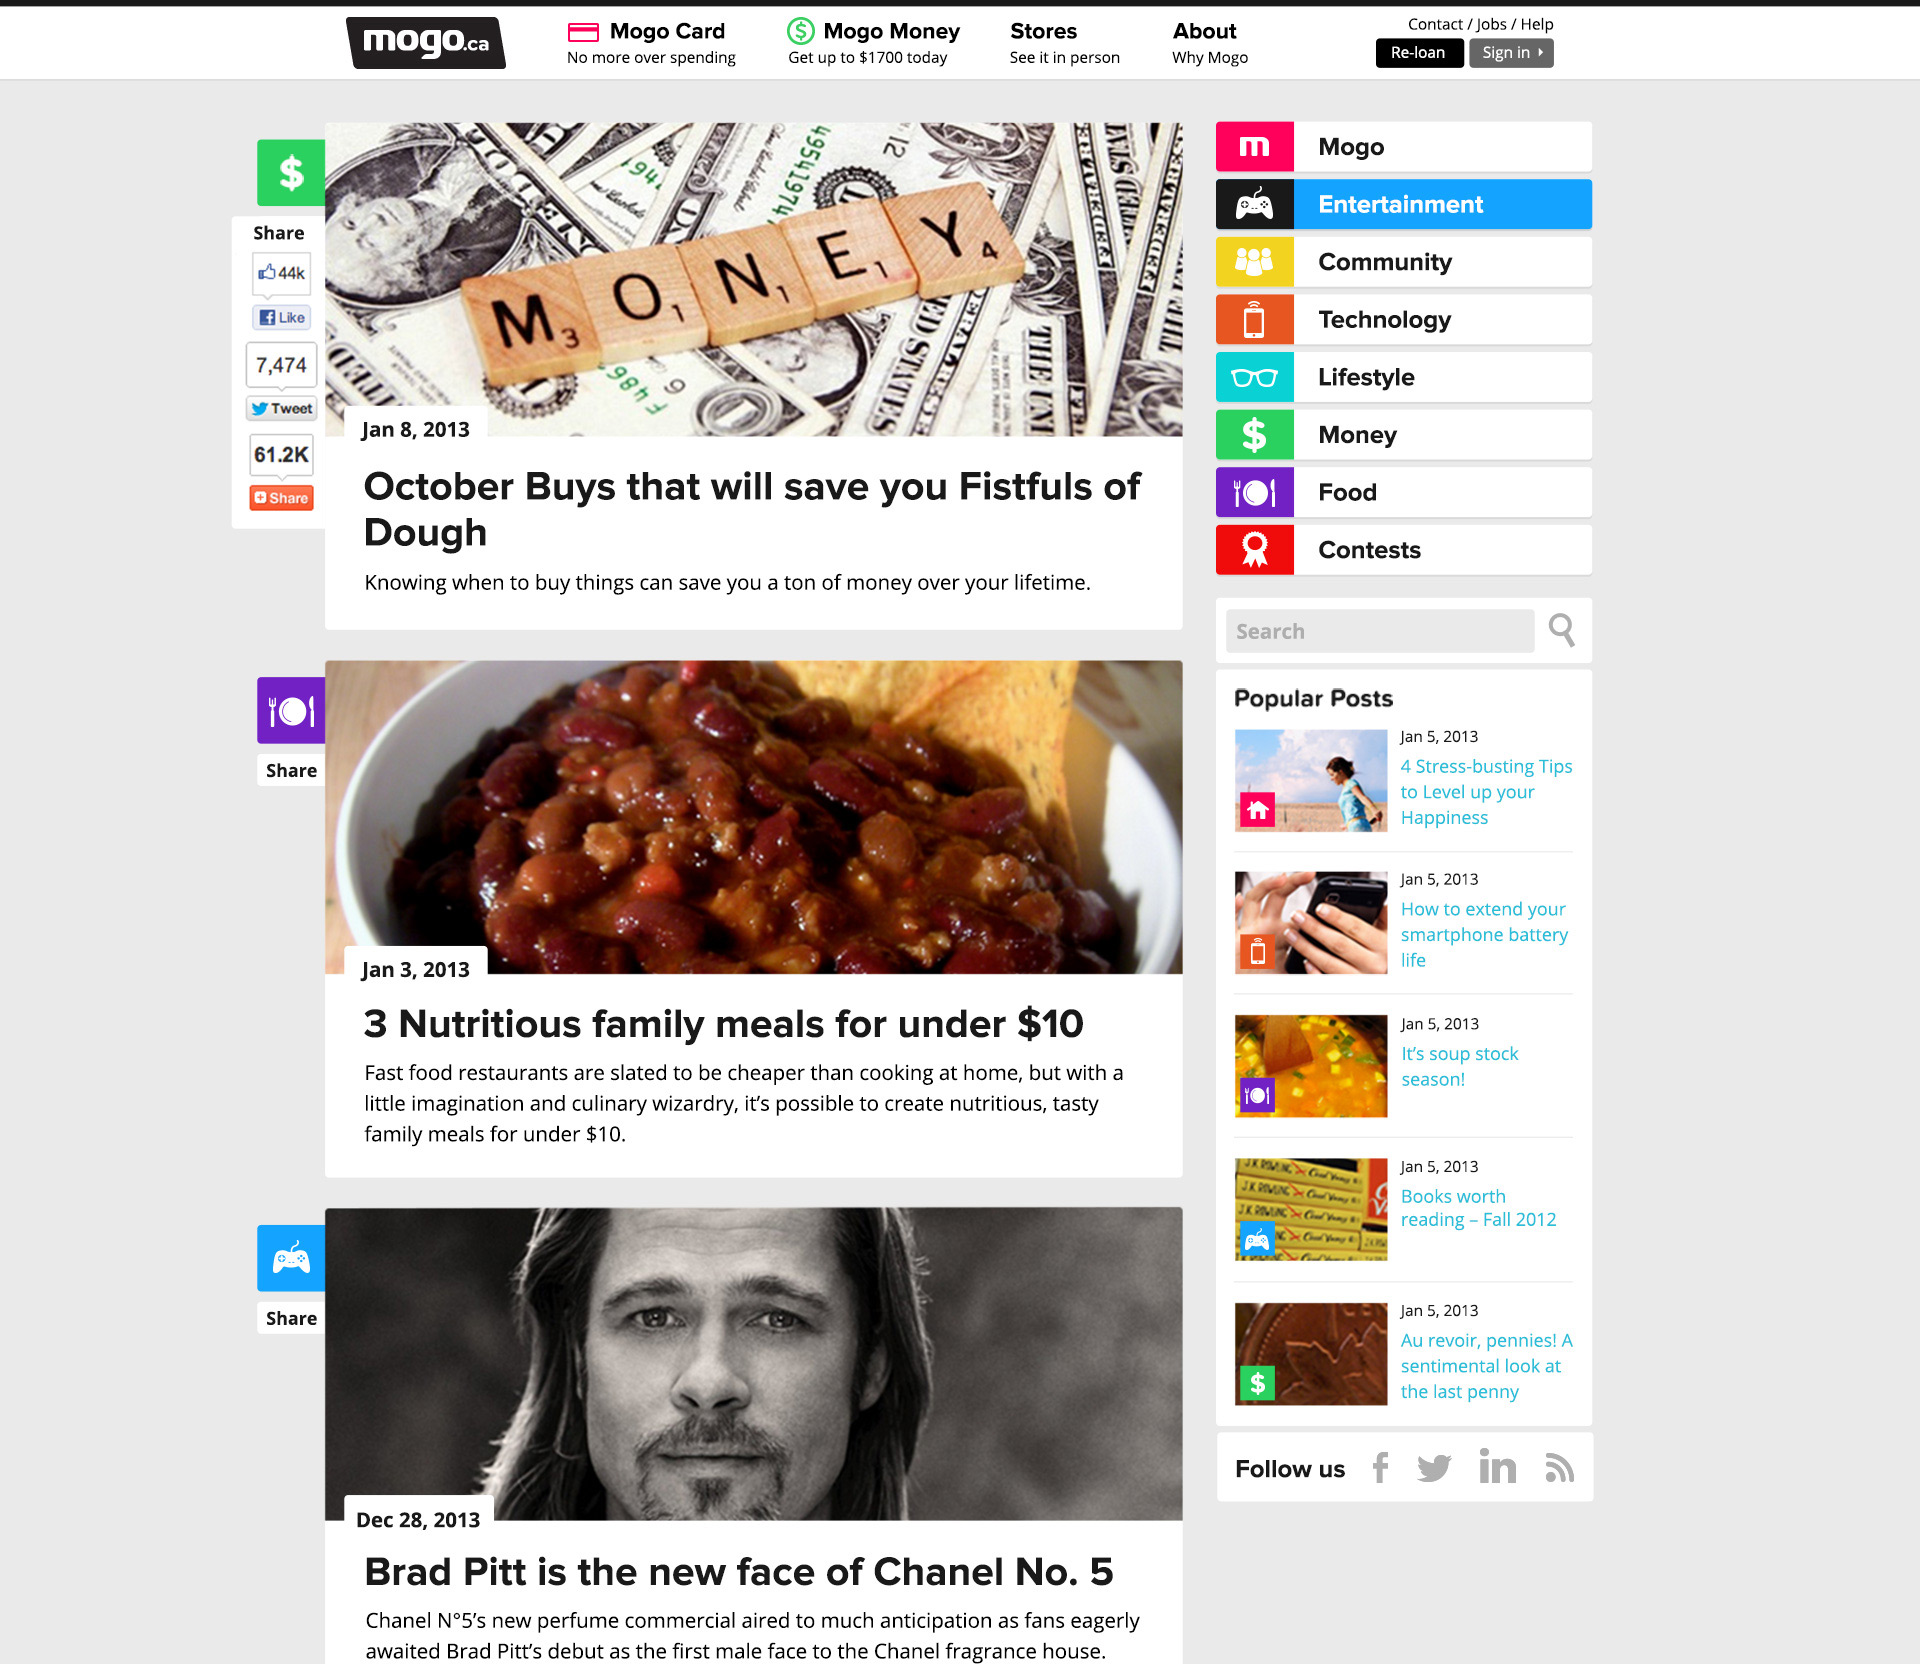The height and width of the screenshot is (1664, 1920).
Task: Select the red Contests category tile
Action: pos(1403,550)
